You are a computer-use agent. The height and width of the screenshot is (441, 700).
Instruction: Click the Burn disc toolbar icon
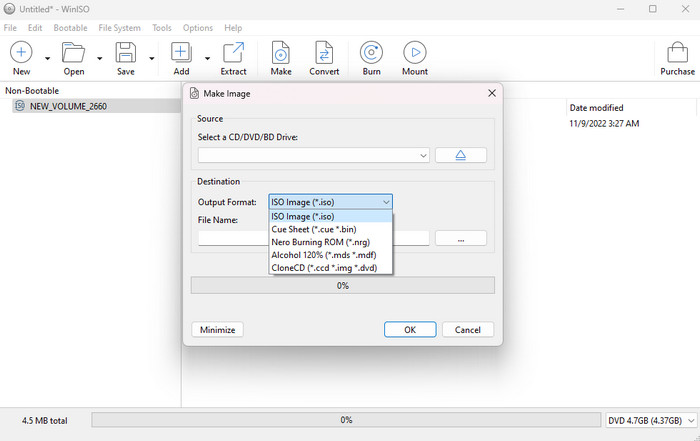click(x=371, y=52)
